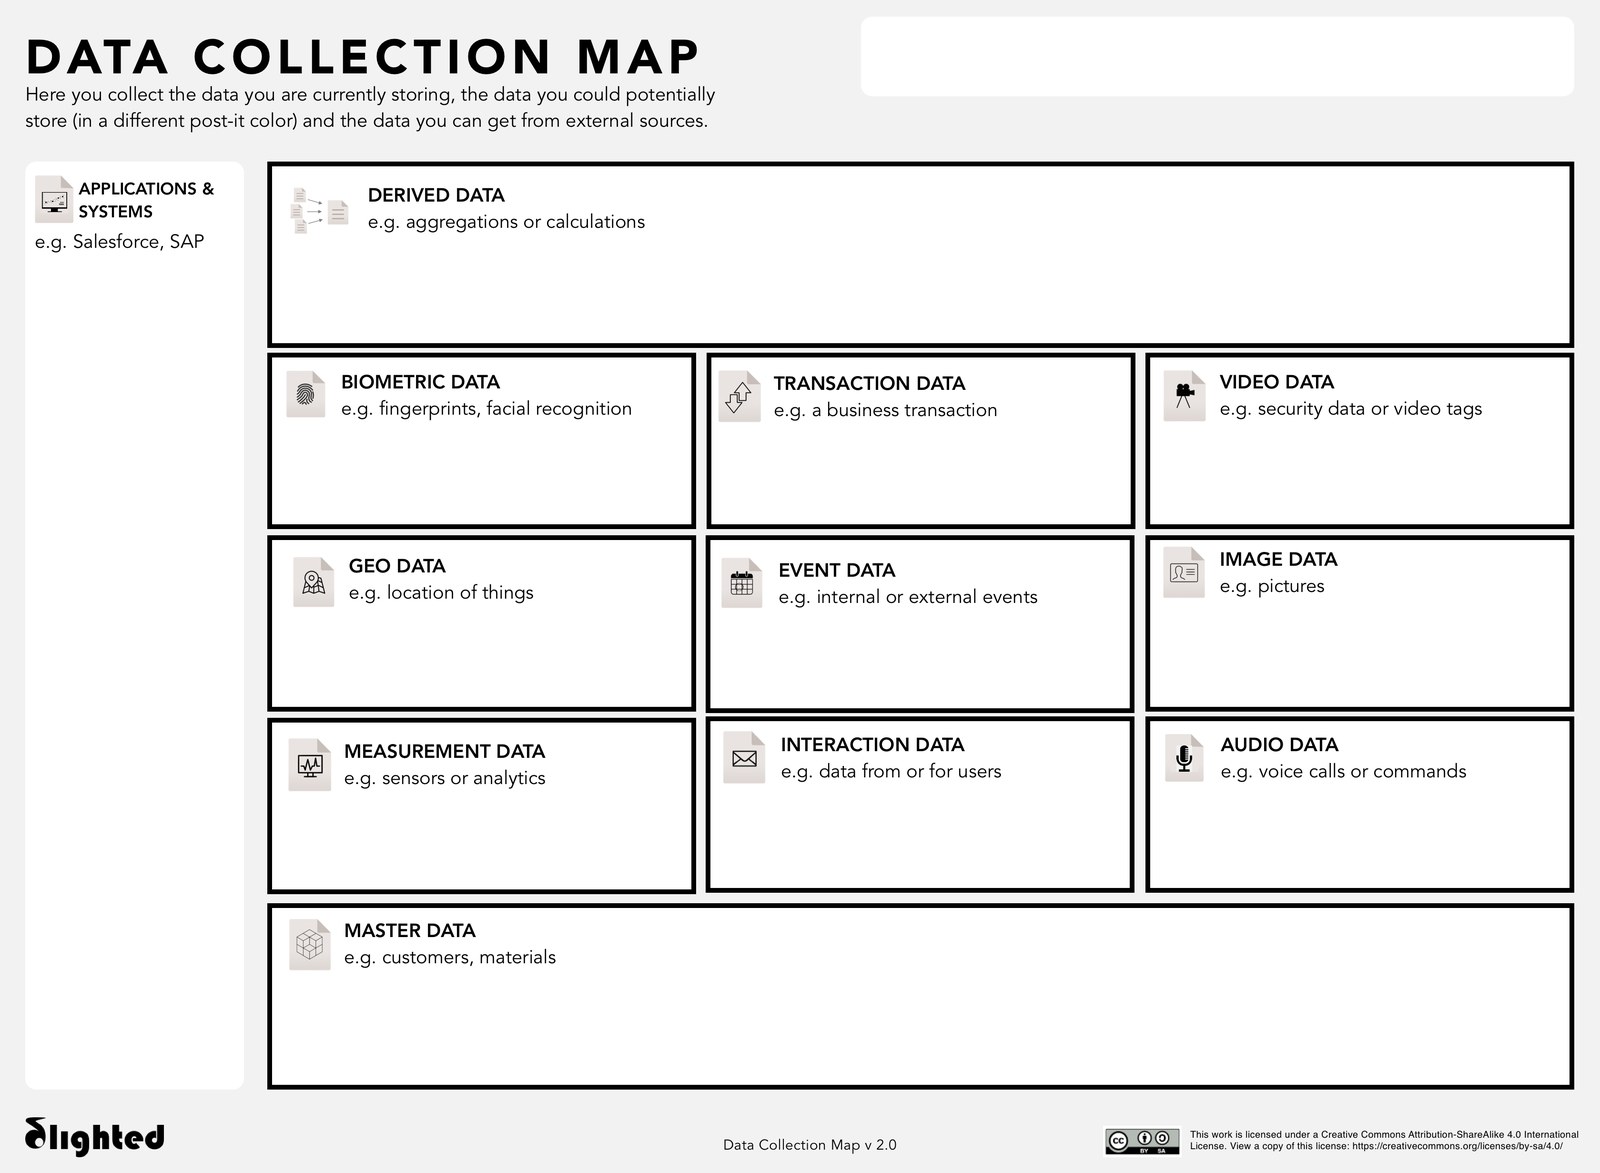Screen dimensions: 1600x1173
Task: Click the "AUDIO DATA" heading
Action: pos(1279,744)
